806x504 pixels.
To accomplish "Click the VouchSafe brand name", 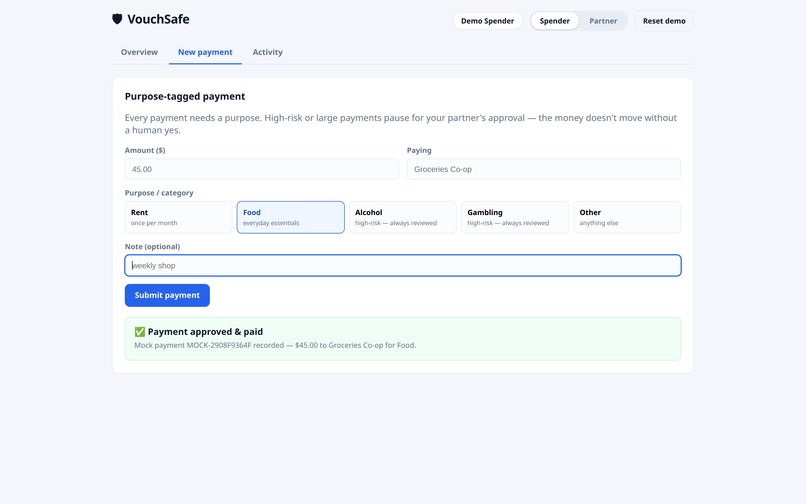I will (x=158, y=19).
